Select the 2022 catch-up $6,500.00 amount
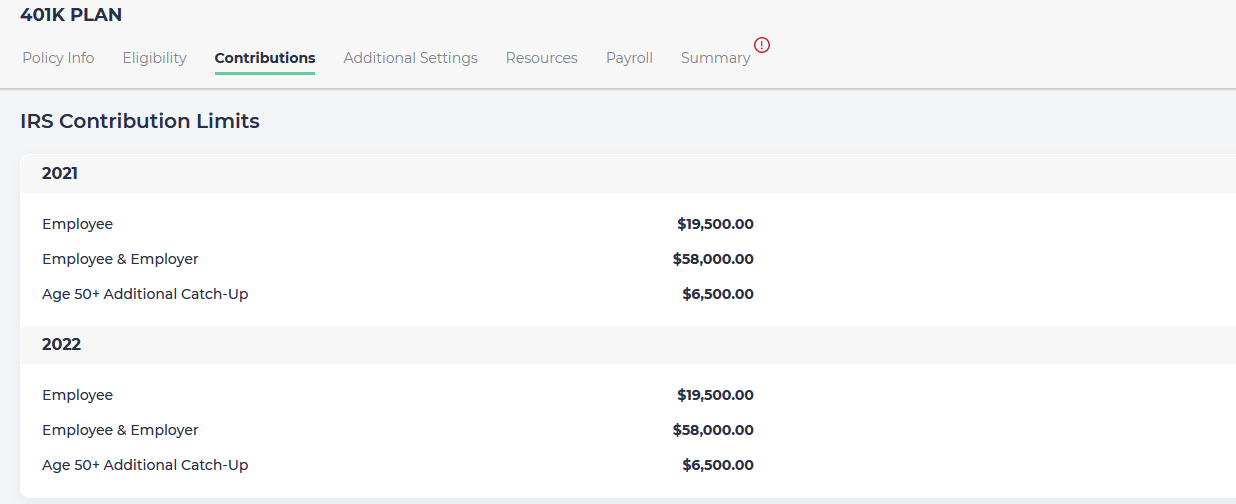The image size is (1236, 504). coord(718,465)
